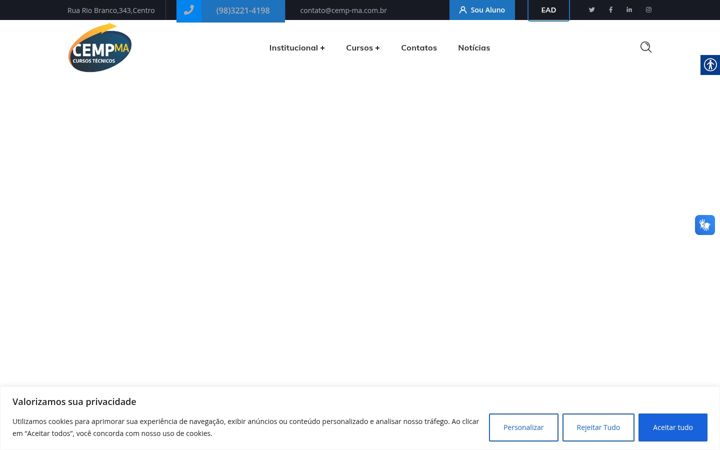Image resolution: width=720 pixels, height=450 pixels.
Task: Click Personalizar cookie settings button
Action: 523,428
